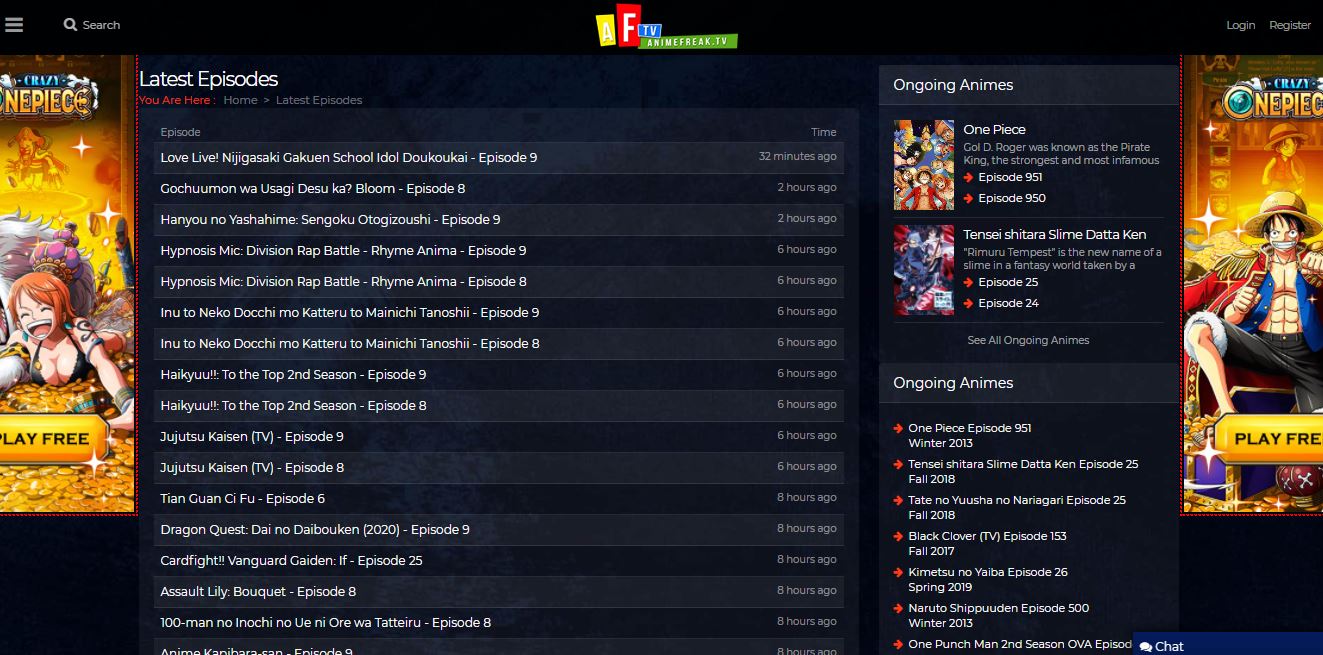Open Hypnosis Mic Rhyme Anima Episode 8
The image size is (1323, 655).
343,281
